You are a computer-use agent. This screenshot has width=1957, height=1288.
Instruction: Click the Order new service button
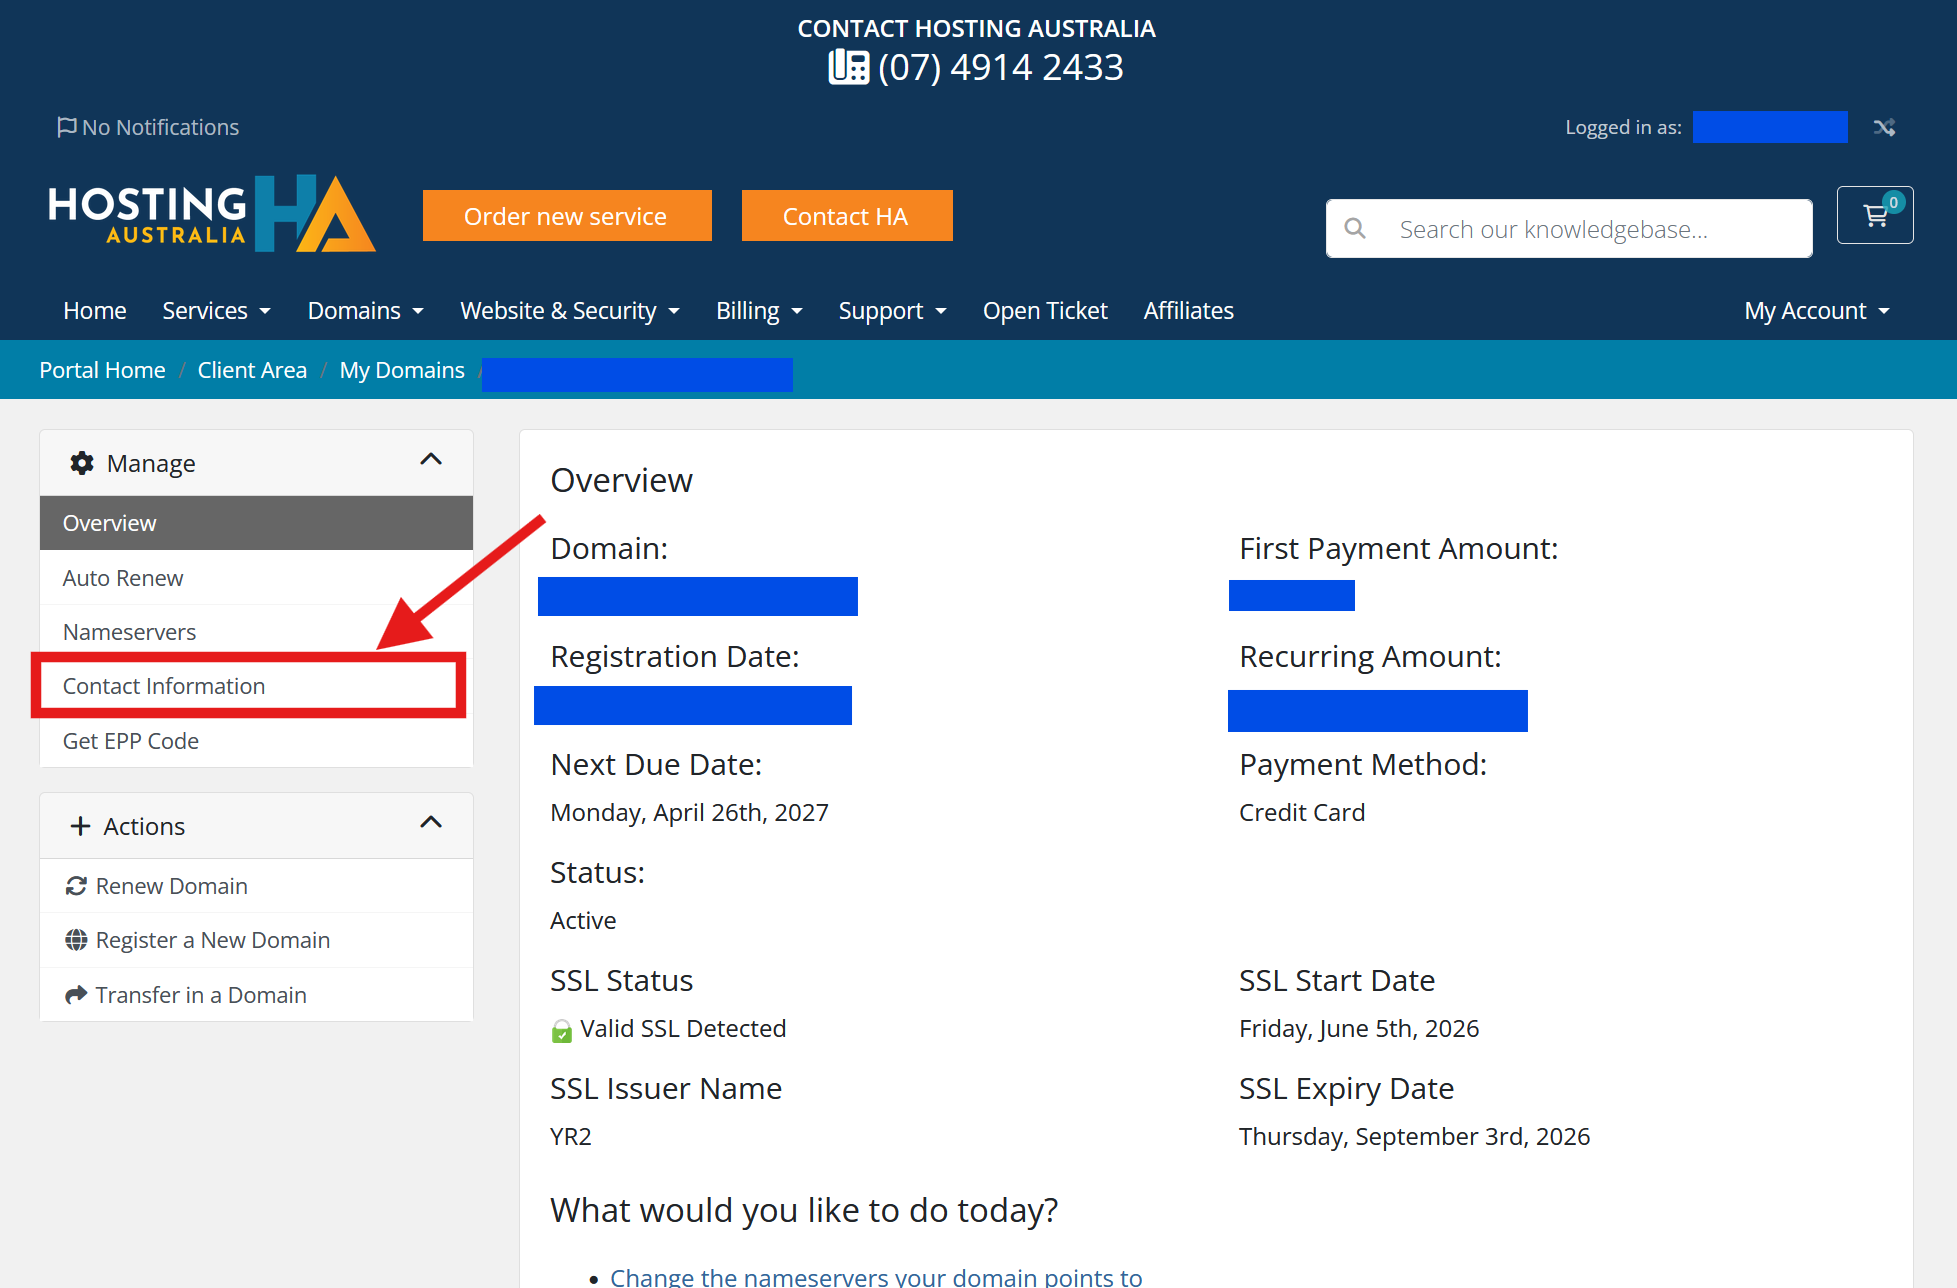click(567, 216)
